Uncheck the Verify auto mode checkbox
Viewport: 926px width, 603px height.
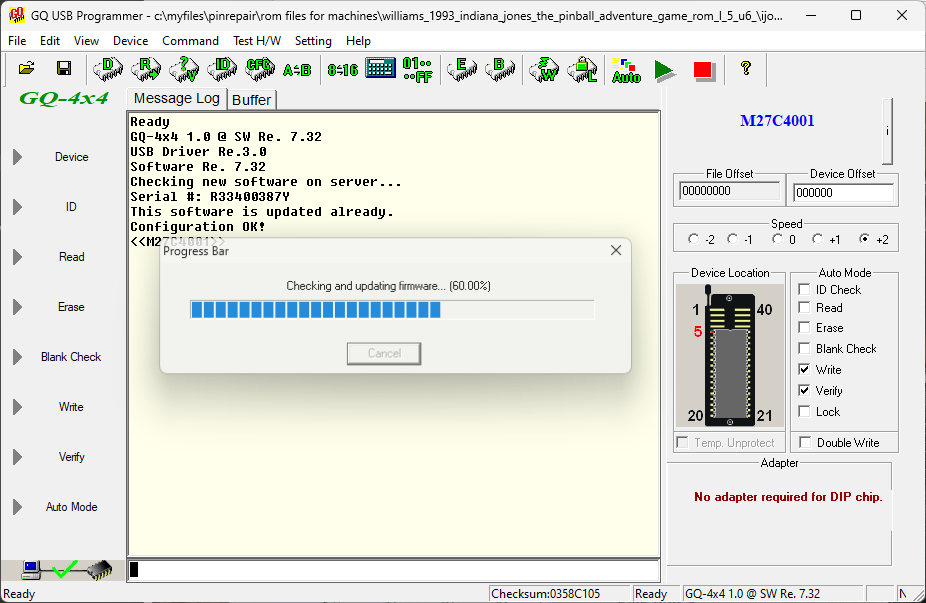click(x=804, y=390)
